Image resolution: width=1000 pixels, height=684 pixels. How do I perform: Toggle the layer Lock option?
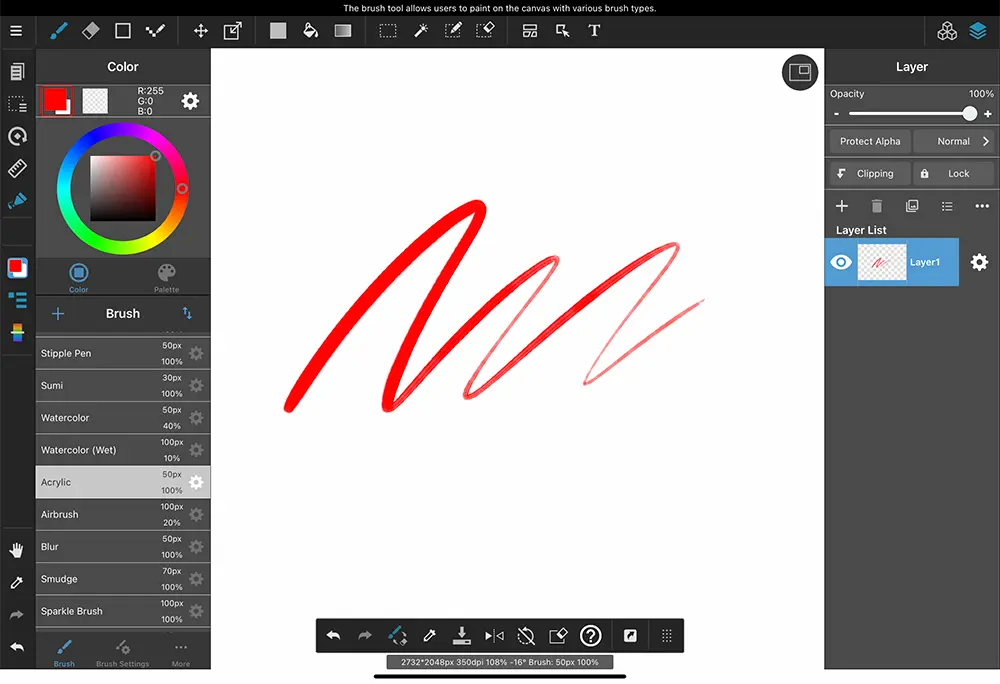(953, 173)
